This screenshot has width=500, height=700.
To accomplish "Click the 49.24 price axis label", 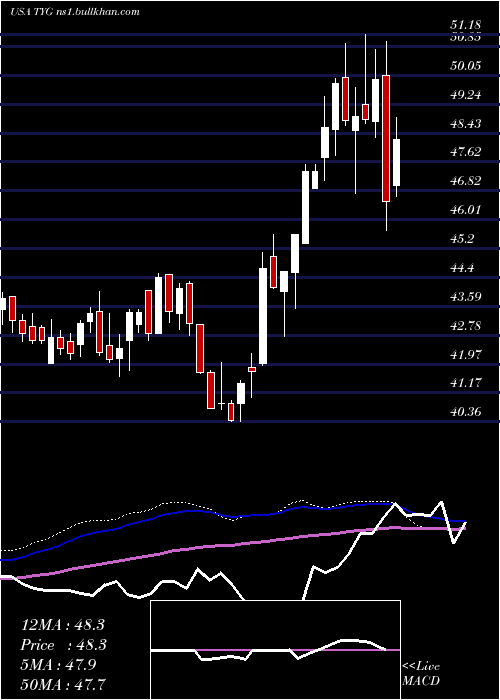I will (x=465, y=95).
